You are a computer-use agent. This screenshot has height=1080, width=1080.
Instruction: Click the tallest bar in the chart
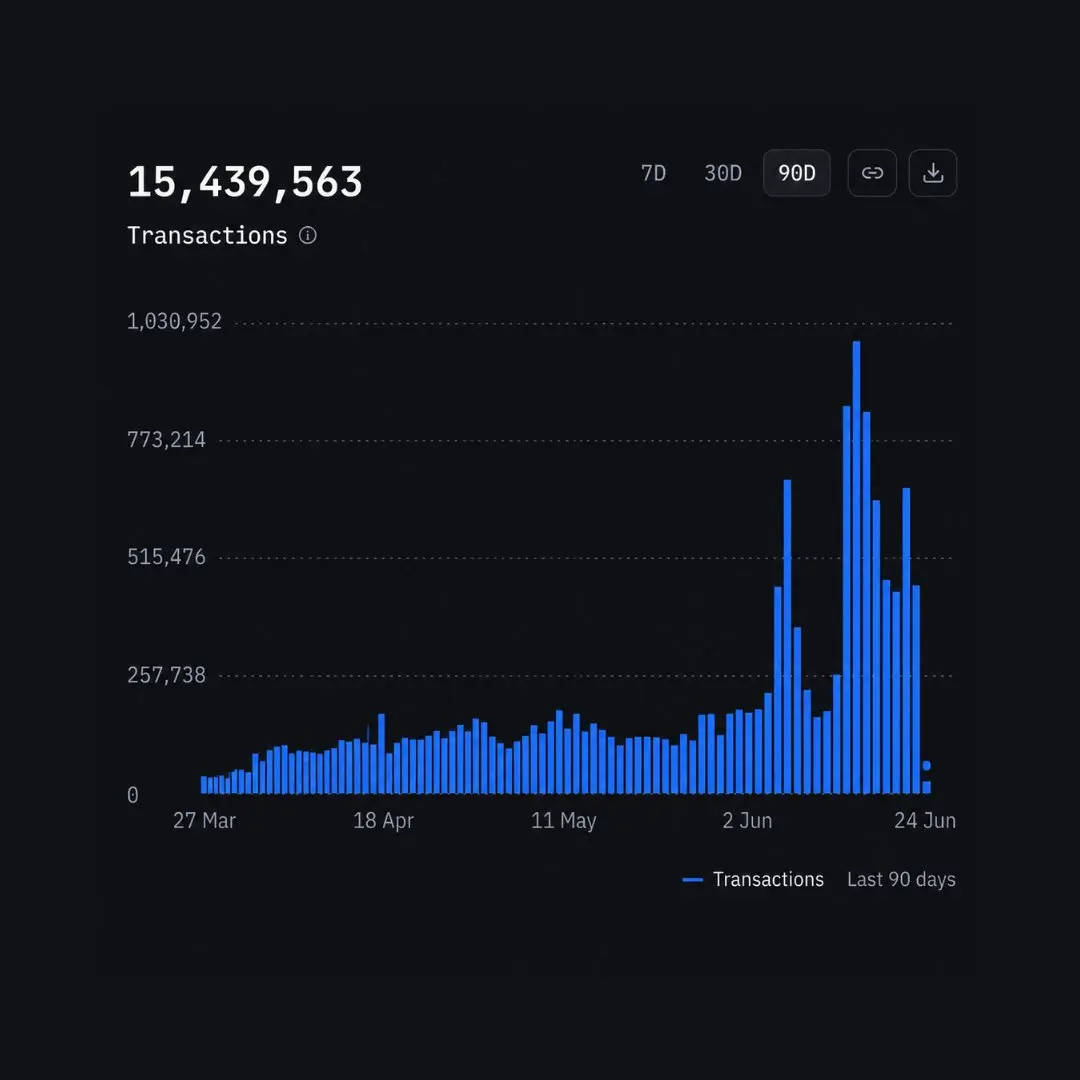pyautogui.click(x=856, y=568)
